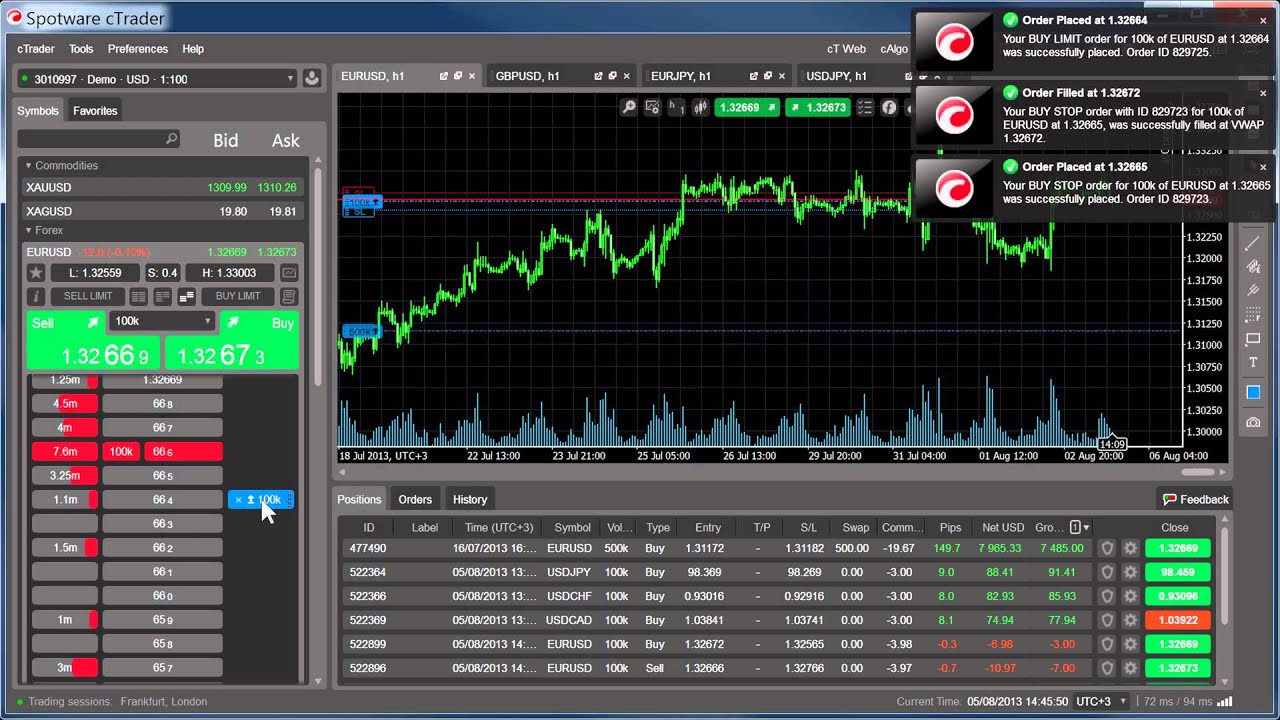
Task: Dismiss the 'Order Filled at 1.32672' notification
Action: 1263,93
